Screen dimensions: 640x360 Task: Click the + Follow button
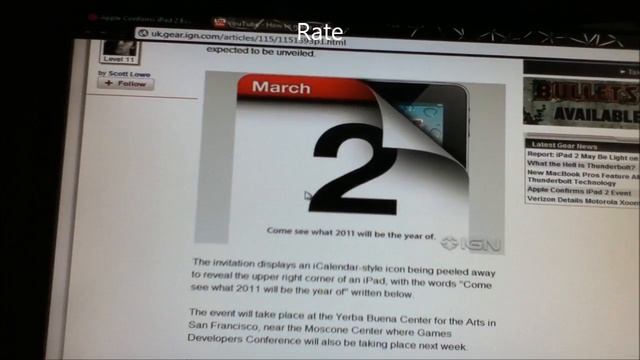(126, 84)
